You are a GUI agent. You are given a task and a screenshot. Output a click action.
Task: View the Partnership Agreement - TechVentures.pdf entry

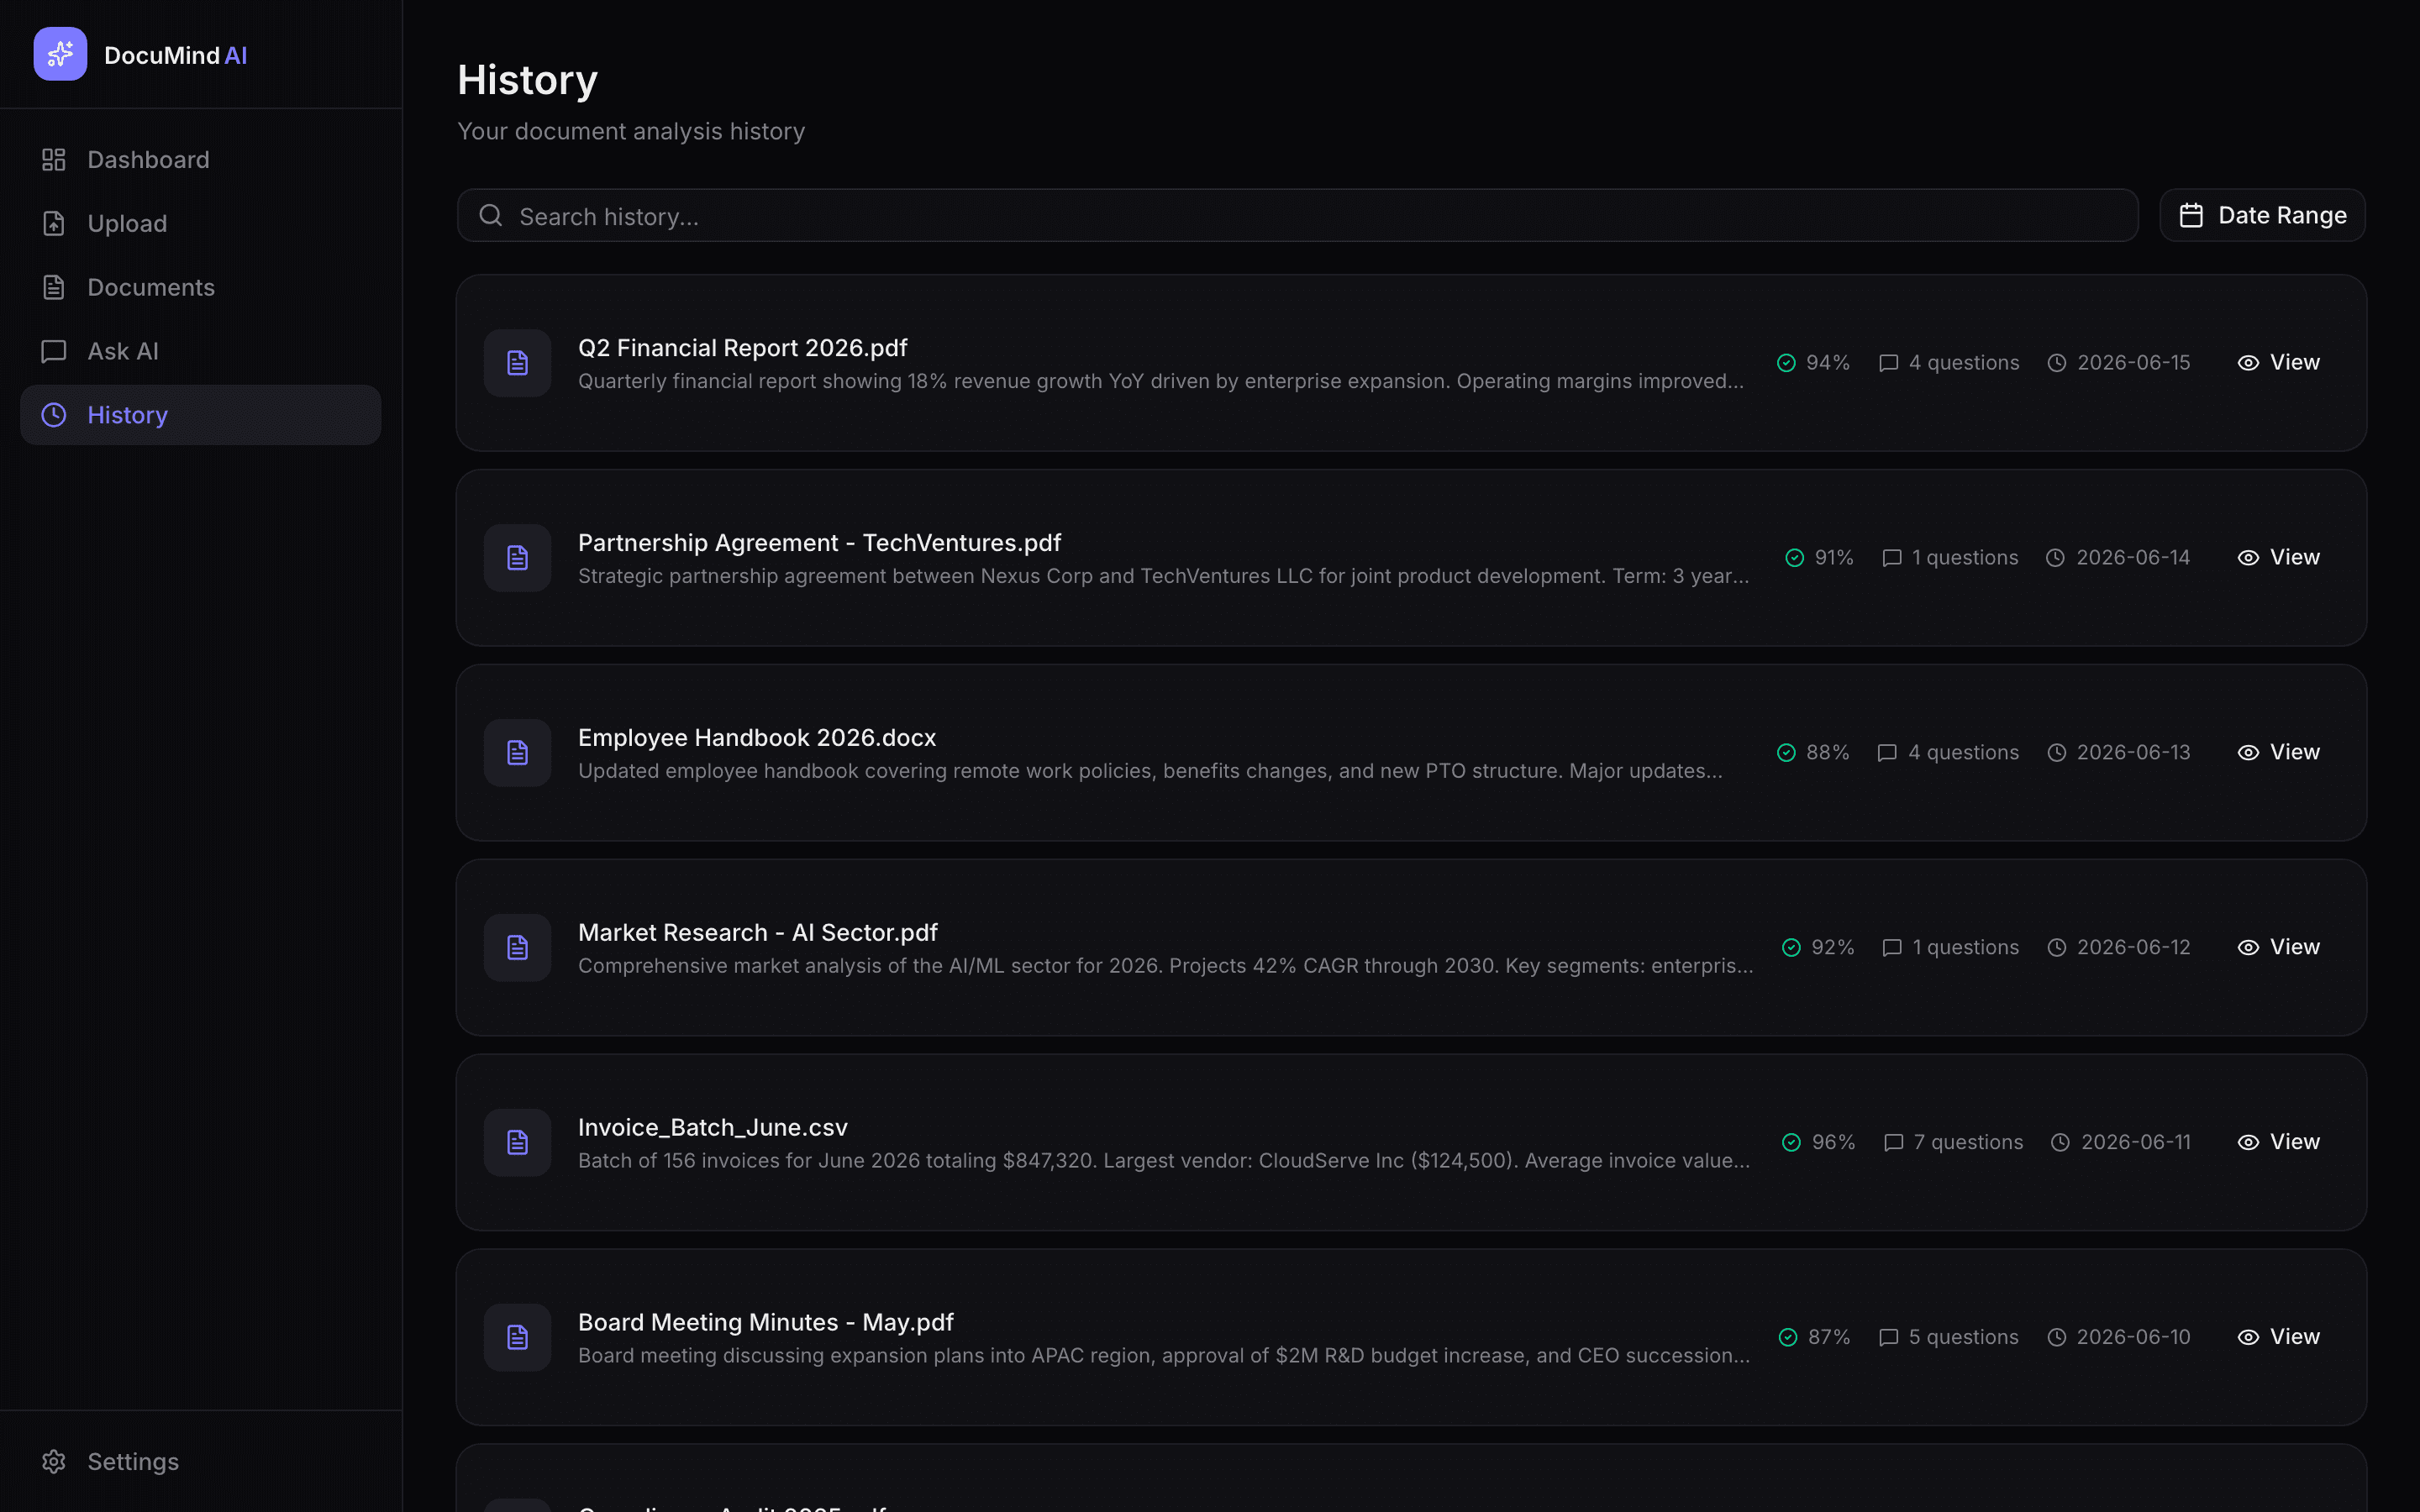pos(2278,558)
